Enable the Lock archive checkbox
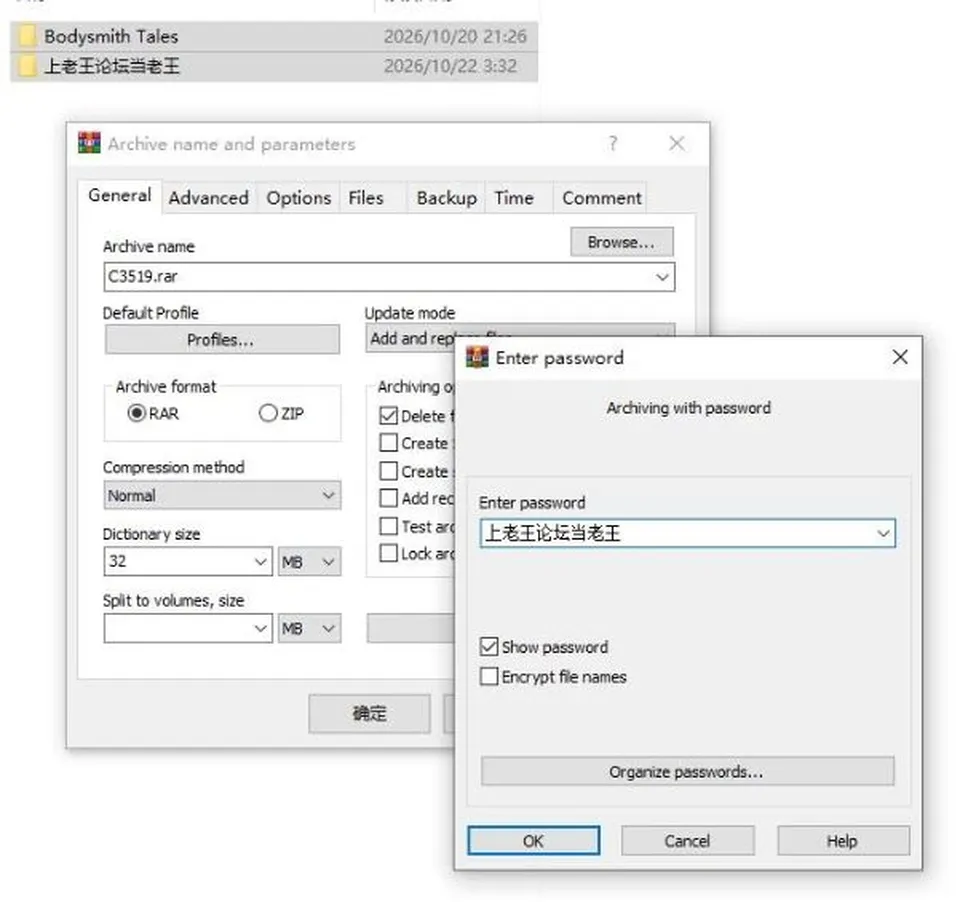 [x=389, y=553]
